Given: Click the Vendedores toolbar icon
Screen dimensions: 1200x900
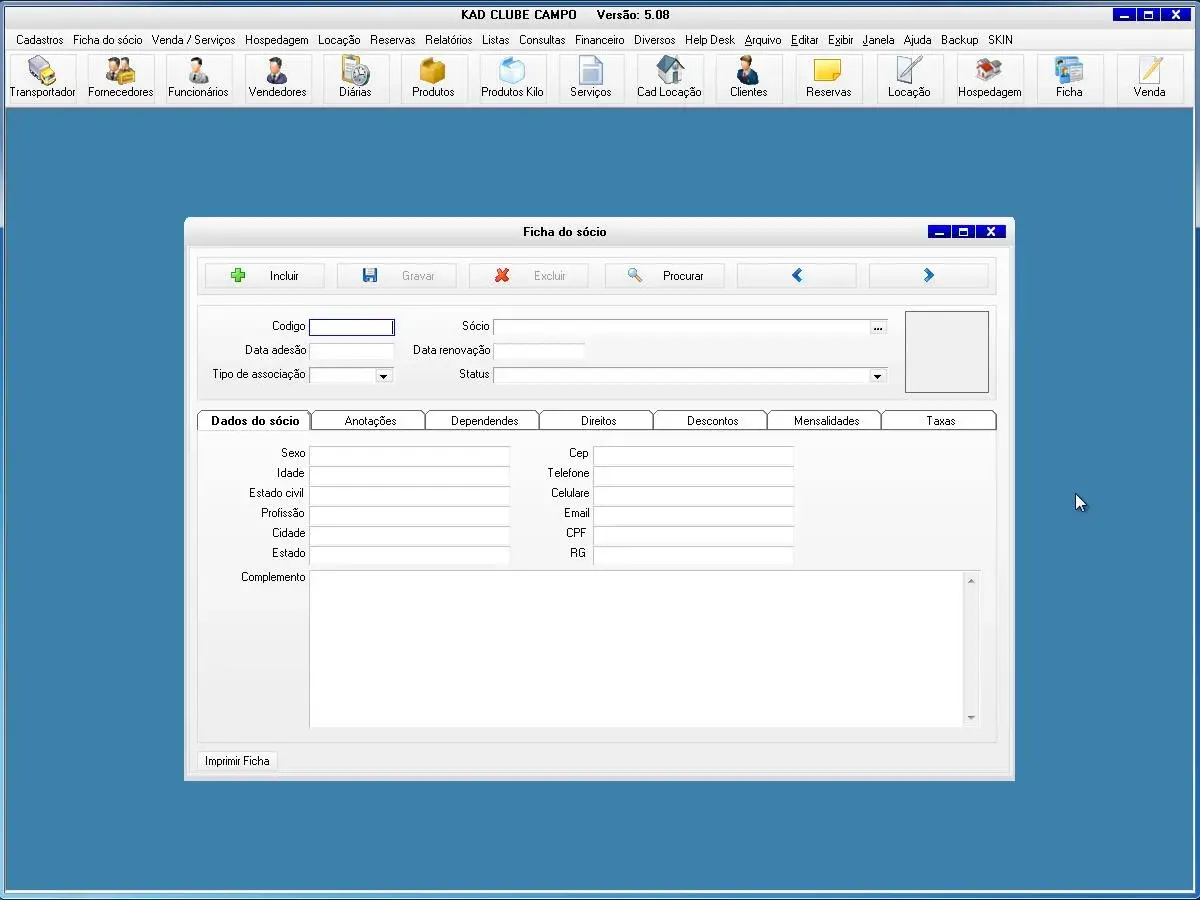Looking at the screenshot, I should click(277, 78).
